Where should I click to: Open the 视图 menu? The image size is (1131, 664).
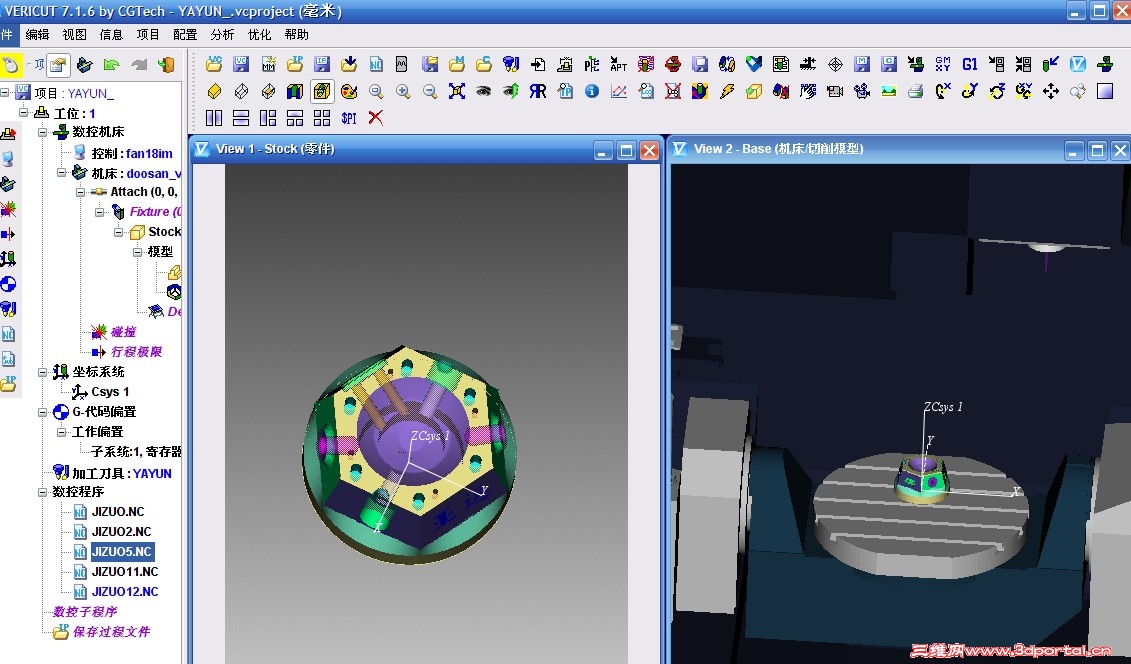click(x=74, y=35)
